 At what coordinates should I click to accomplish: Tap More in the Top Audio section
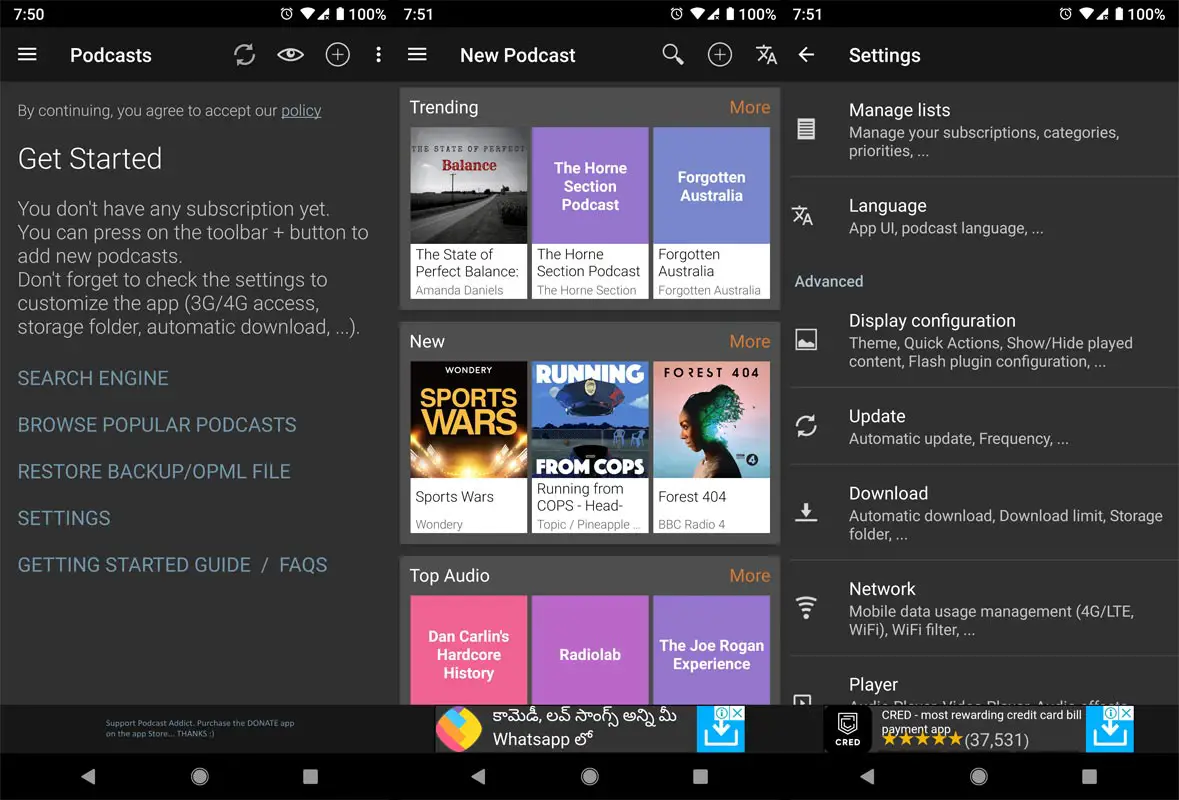point(750,575)
